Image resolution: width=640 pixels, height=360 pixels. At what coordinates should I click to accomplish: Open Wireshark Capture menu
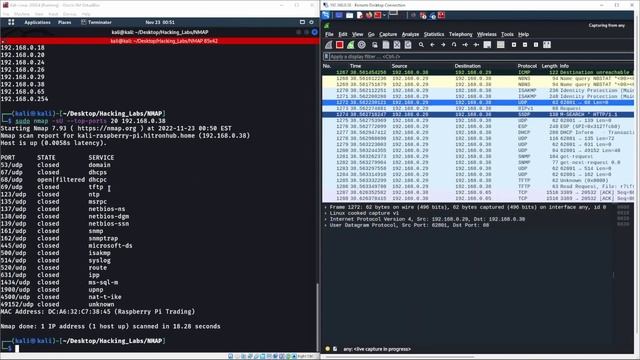[388, 34]
